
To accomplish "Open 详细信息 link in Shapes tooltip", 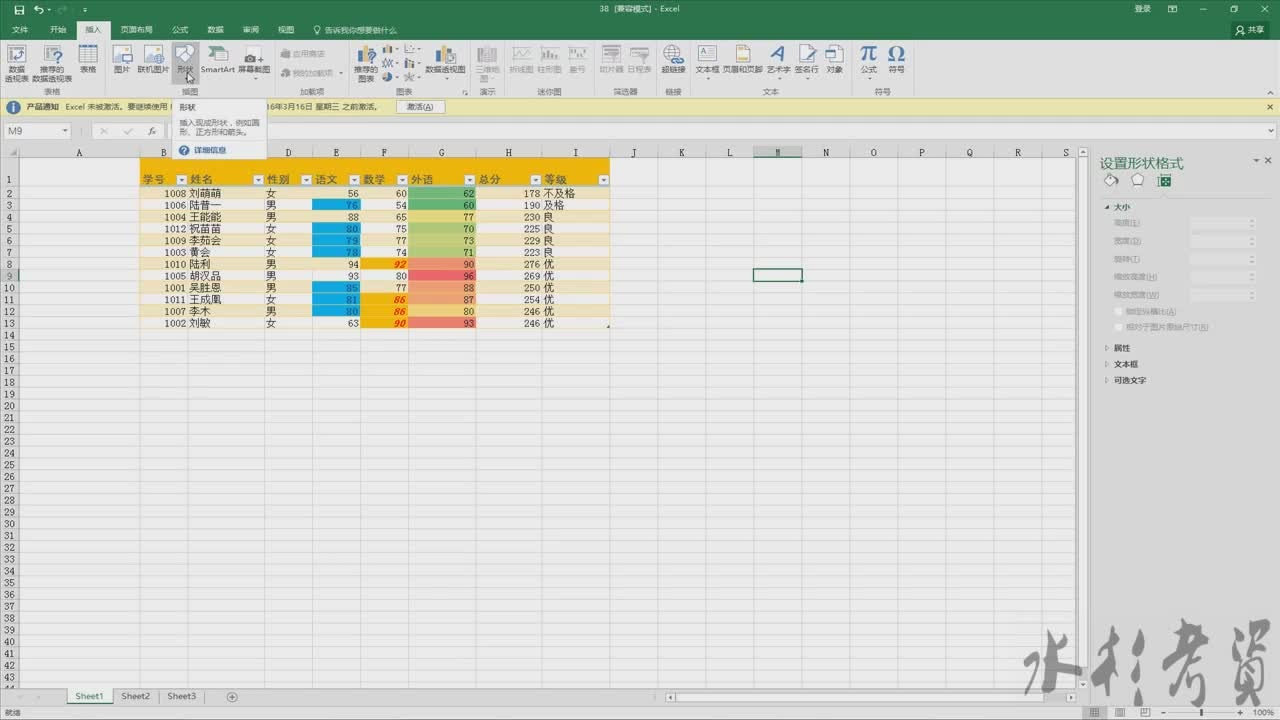I will 210,150.
